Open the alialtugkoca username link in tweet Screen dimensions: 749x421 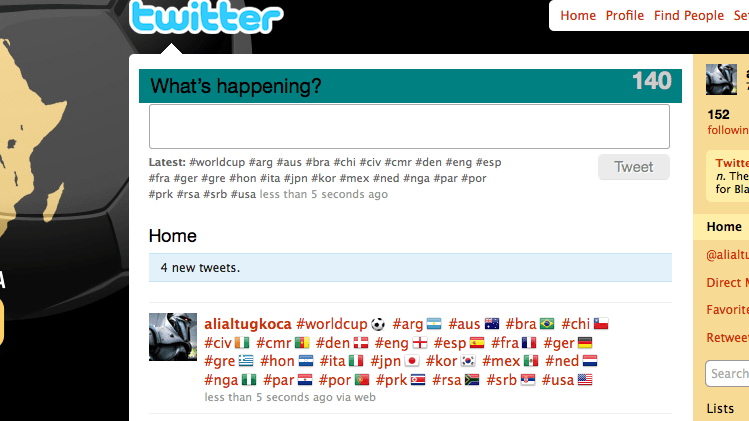pos(248,324)
